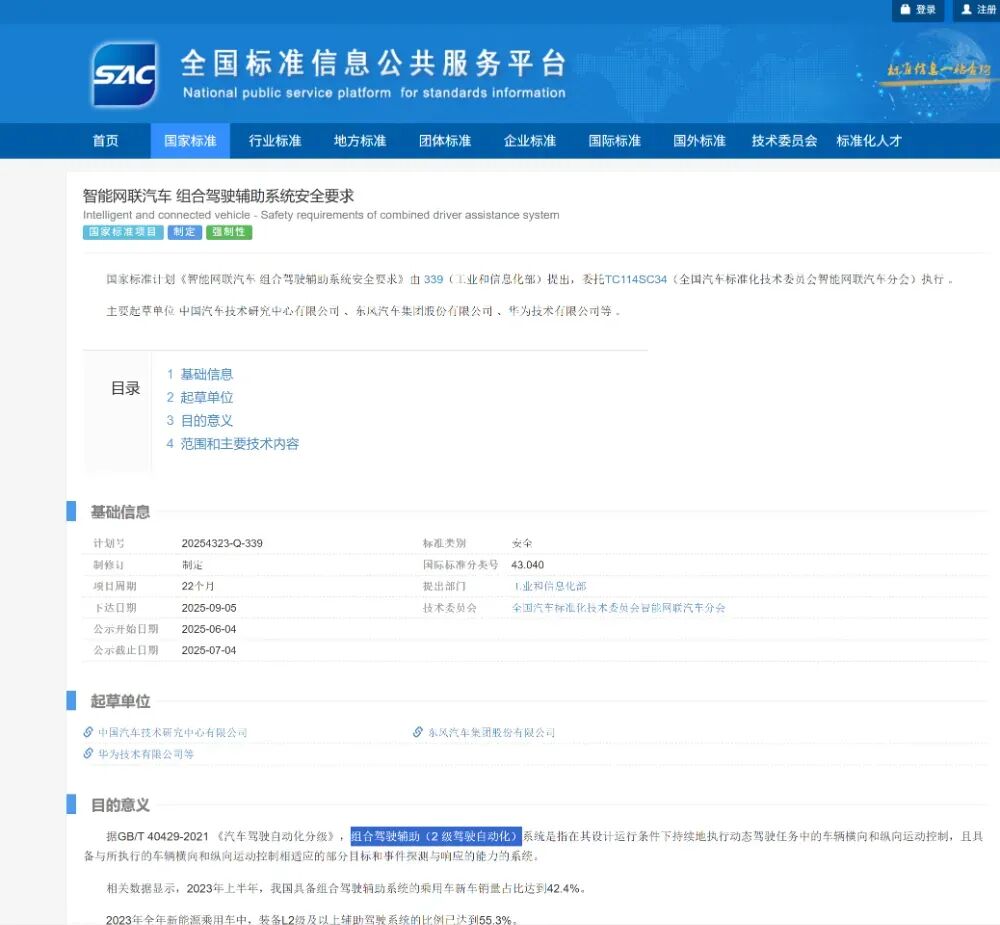Click the SAC logo in the header
Image resolution: width=1000 pixels, height=925 pixels.
pyautogui.click(x=124, y=73)
